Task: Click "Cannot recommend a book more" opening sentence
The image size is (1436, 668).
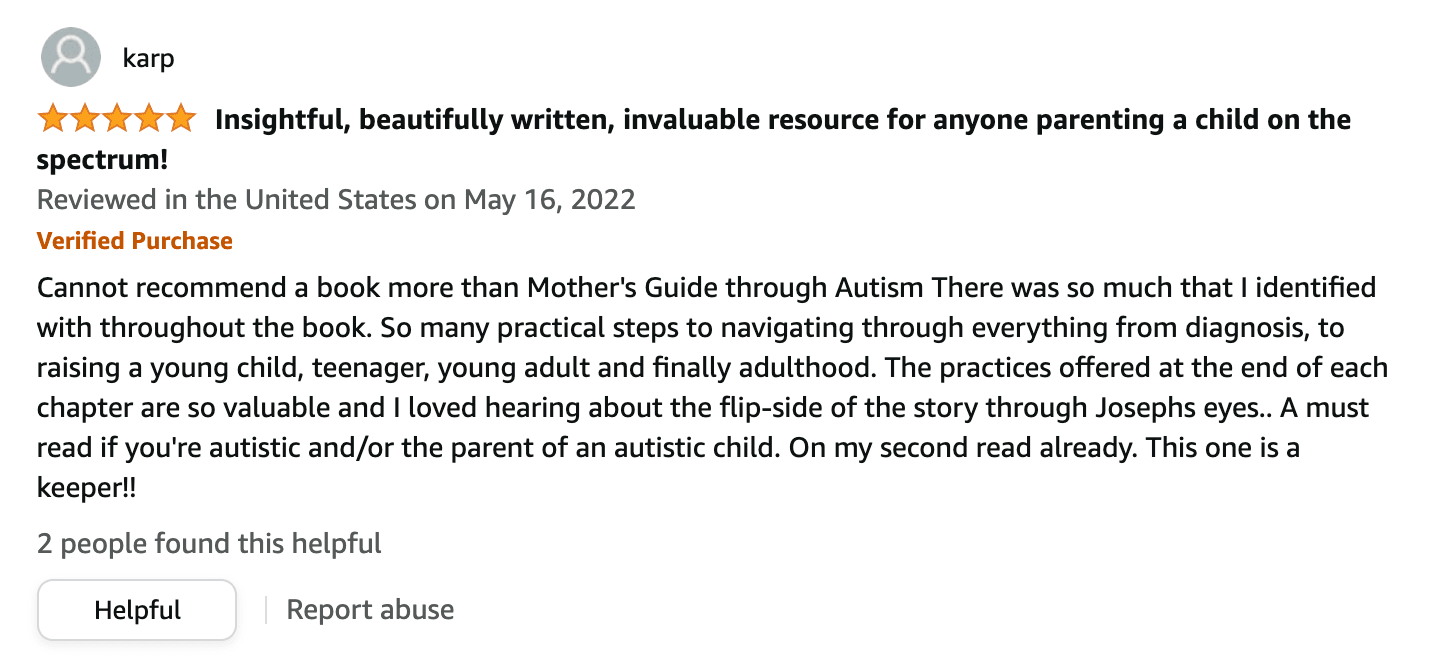Action: click(x=260, y=289)
